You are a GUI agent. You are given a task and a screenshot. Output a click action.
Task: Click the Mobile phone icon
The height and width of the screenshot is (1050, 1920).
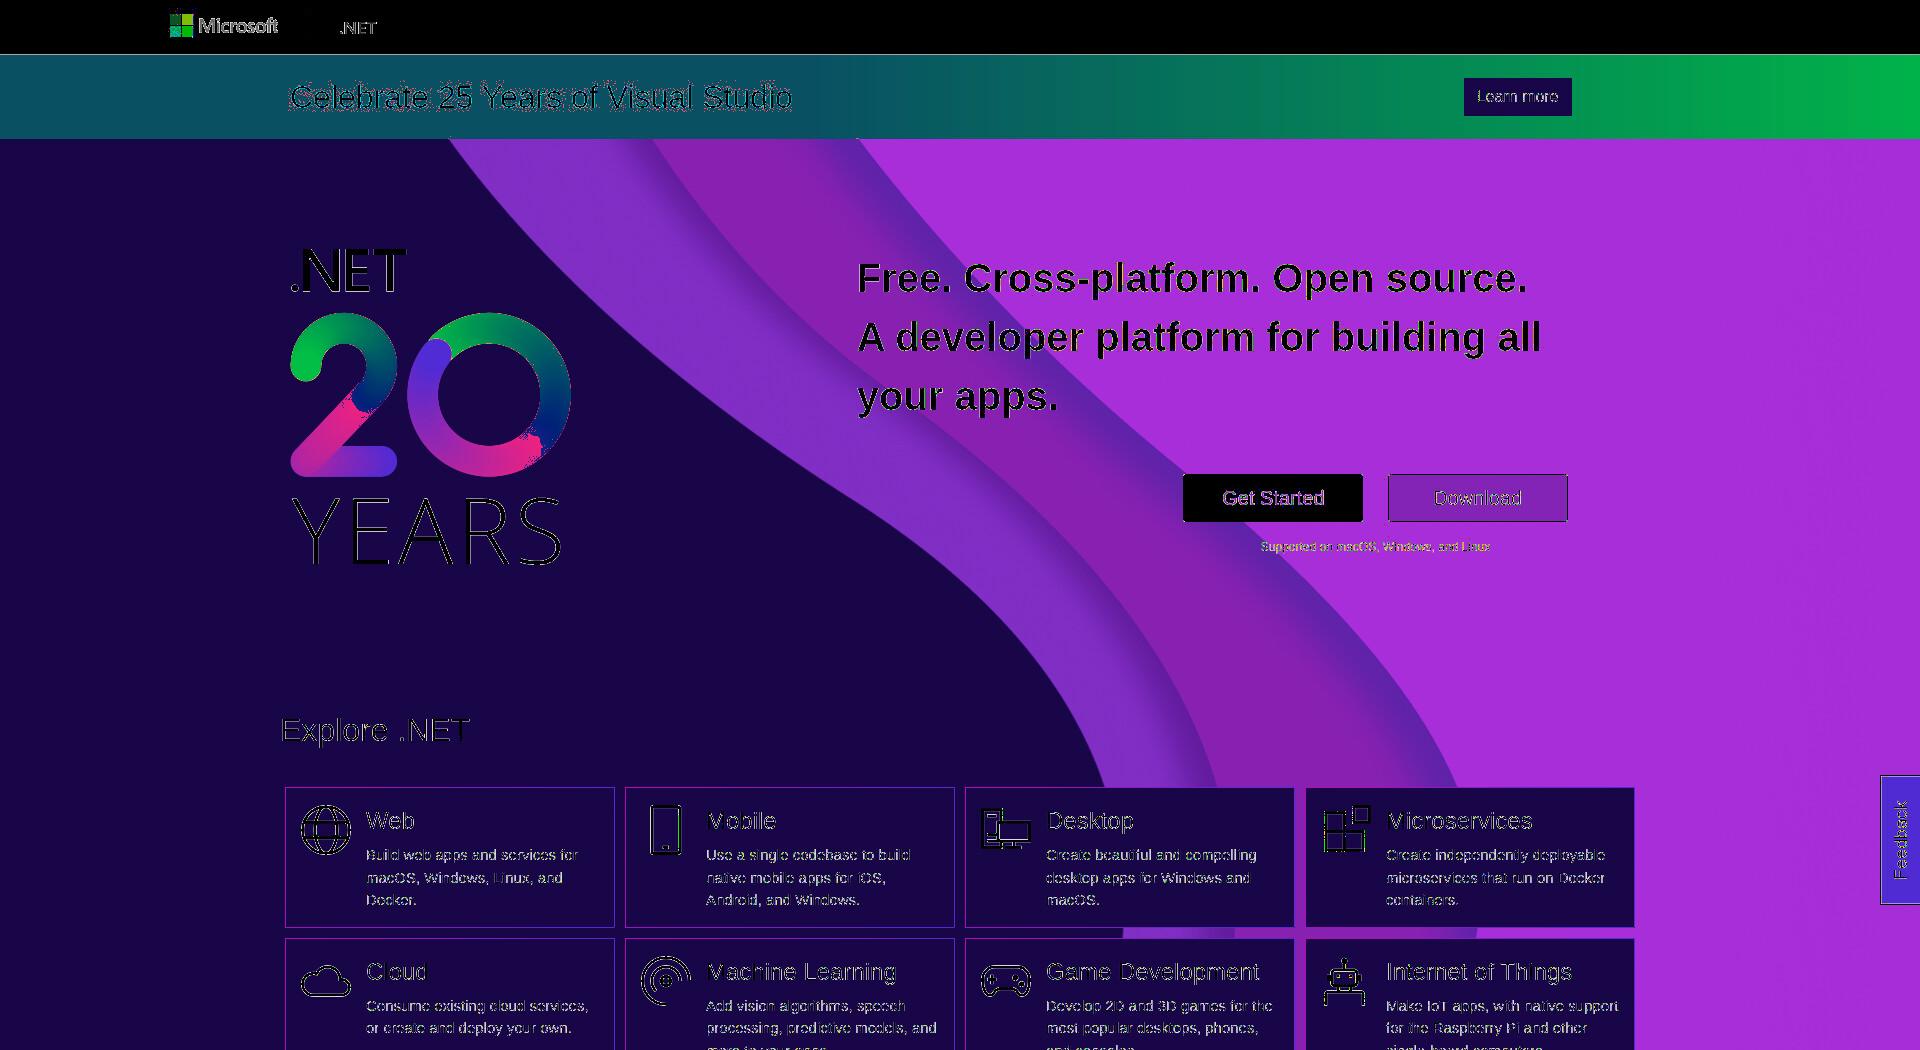pyautogui.click(x=665, y=830)
